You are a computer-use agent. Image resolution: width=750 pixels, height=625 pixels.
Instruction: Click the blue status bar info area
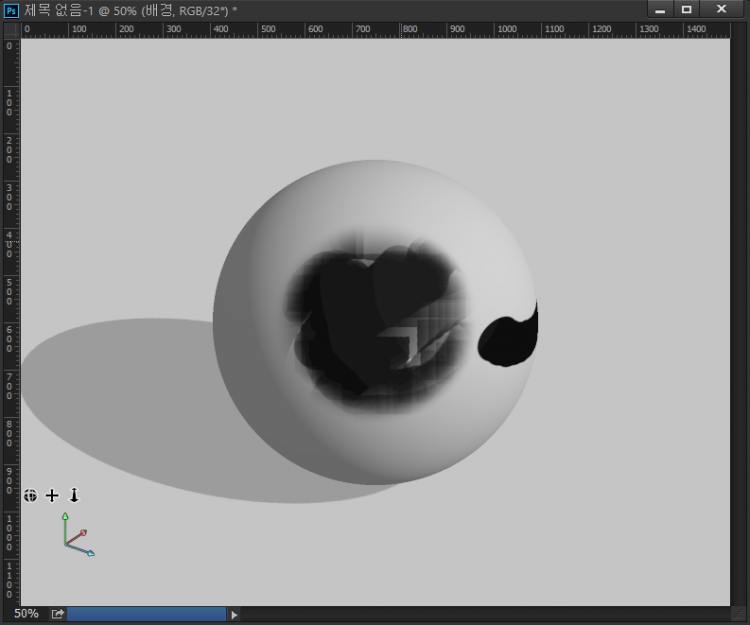coord(146,614)
